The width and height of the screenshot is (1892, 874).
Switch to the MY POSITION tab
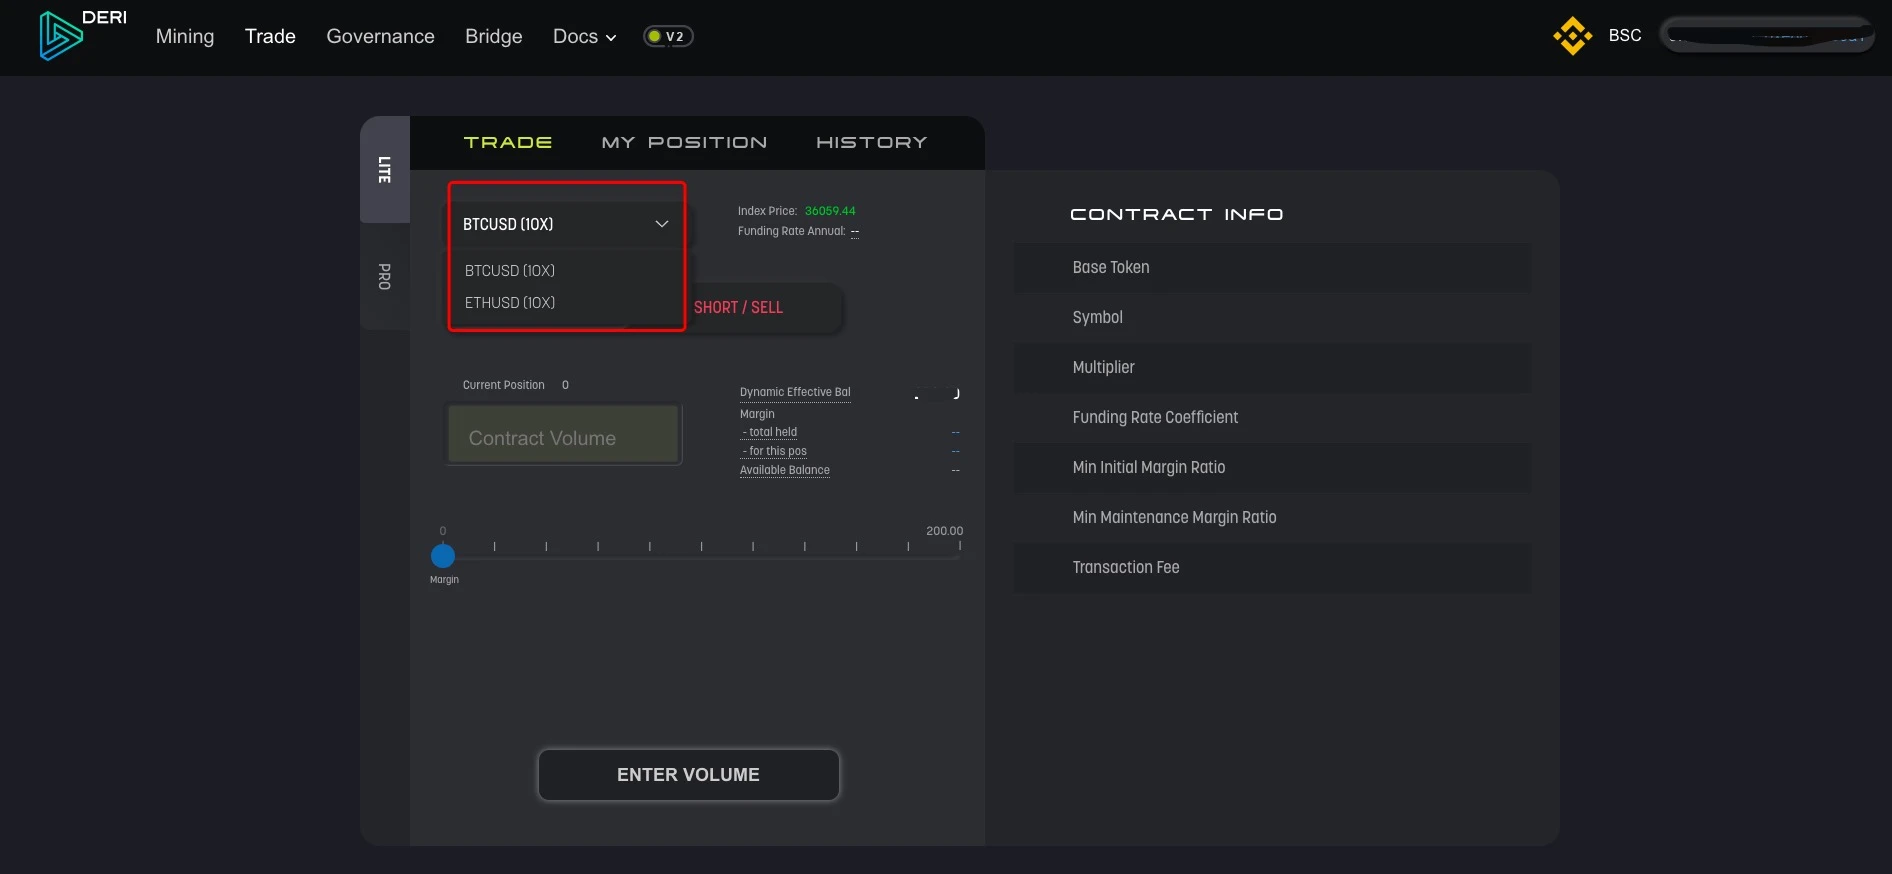(684, 143)
